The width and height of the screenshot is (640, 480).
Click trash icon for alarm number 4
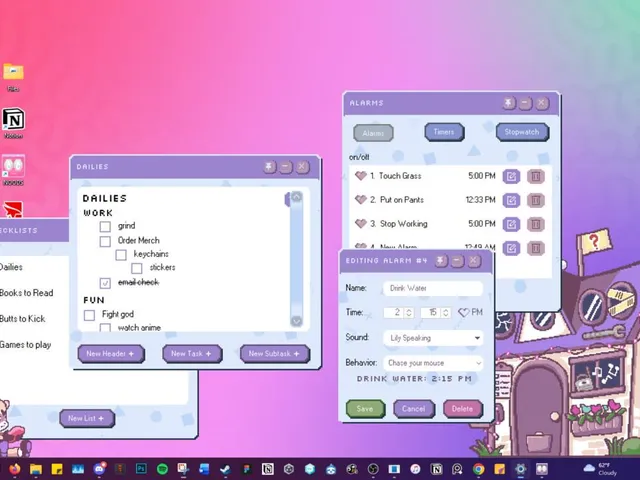(x=536, y=248)
